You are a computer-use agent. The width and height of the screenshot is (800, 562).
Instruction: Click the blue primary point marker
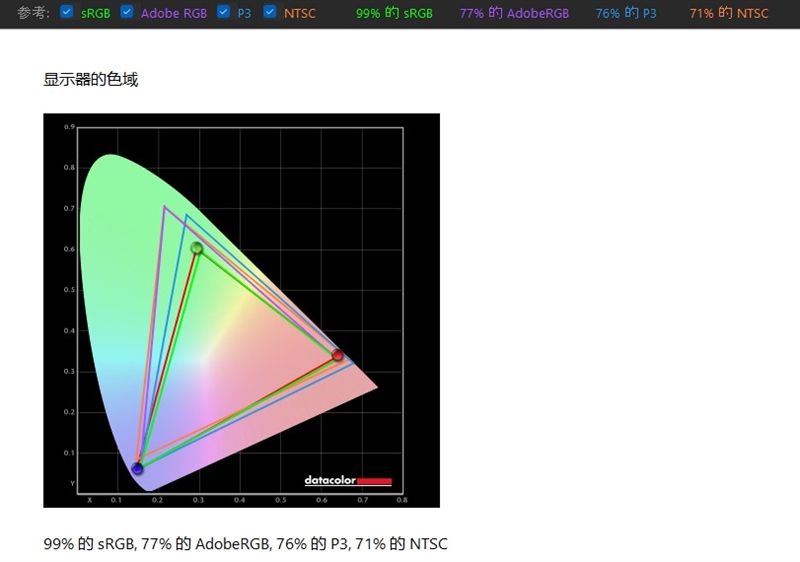[x=137, y=468]
